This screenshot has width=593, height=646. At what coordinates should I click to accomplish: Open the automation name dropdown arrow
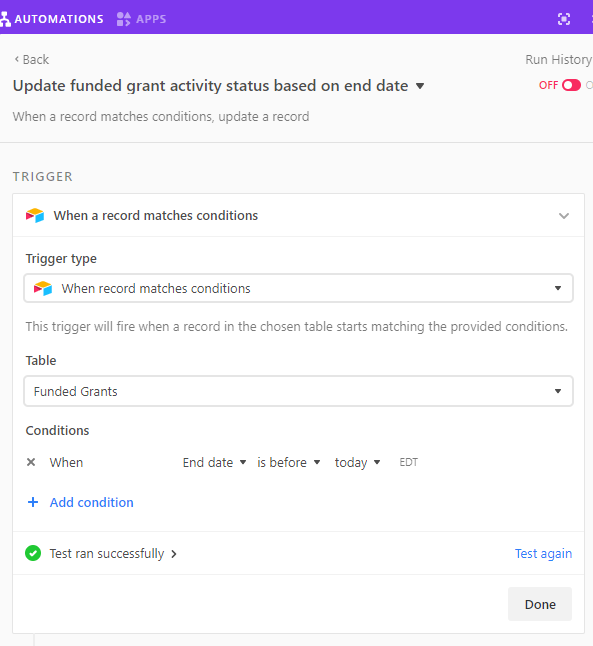coord(420,86)
